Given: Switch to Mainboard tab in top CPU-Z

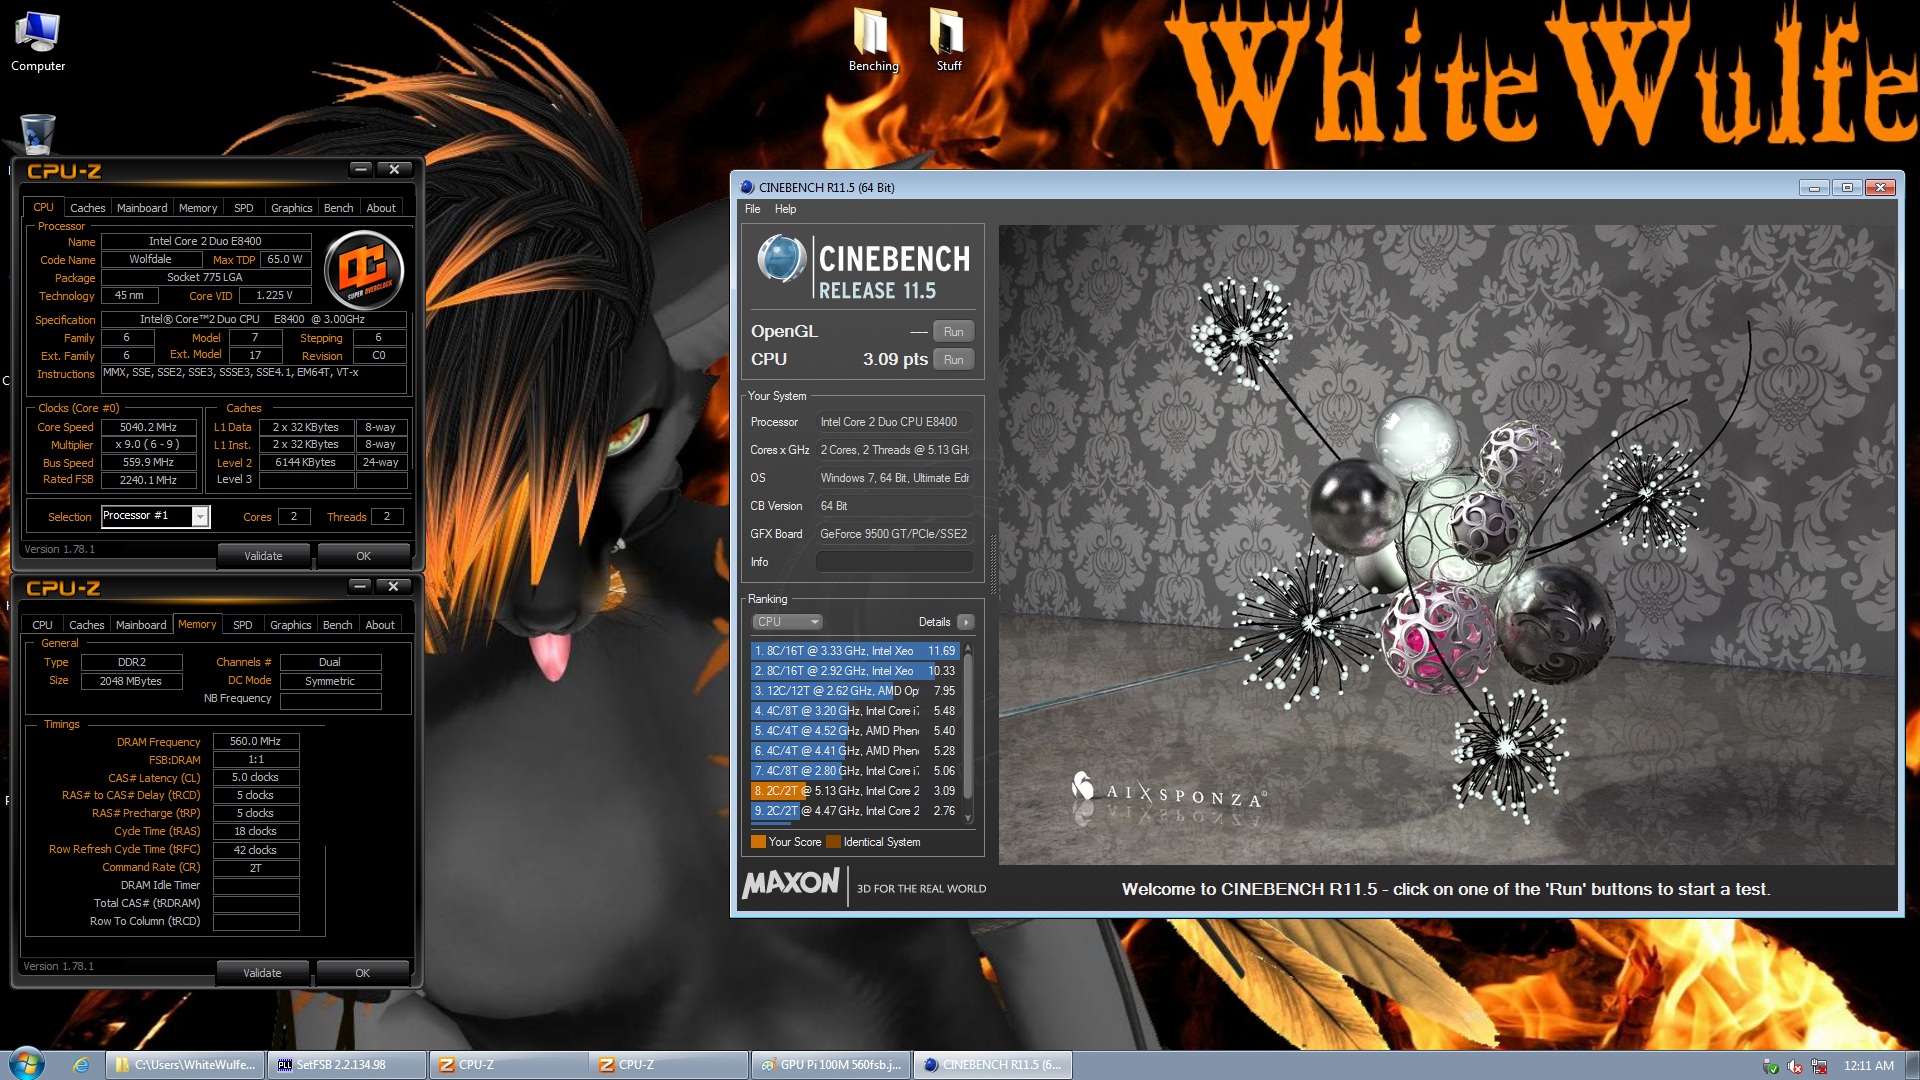Looking at the screenshot, I should pos(142,208).
